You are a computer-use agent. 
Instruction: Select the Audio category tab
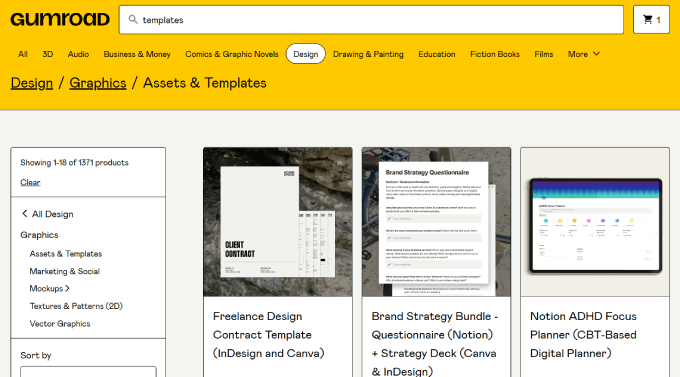pos(78,54)
